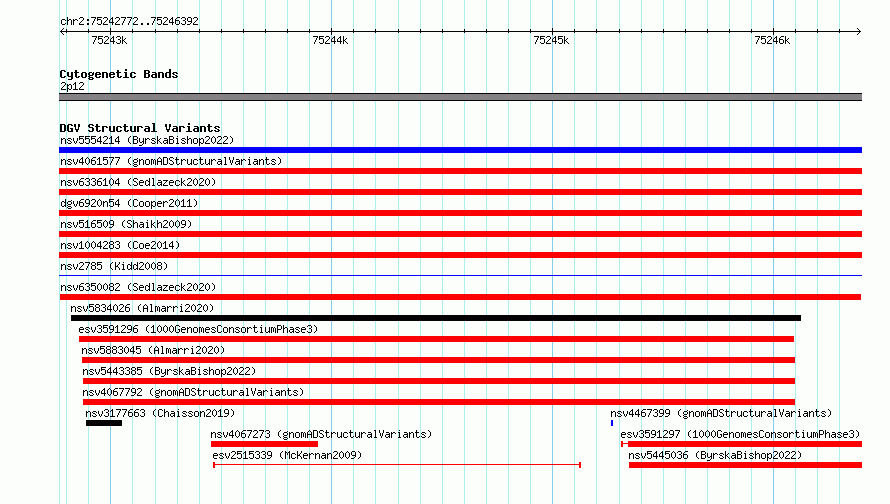Open nsv5443385 (ByrskaBishop2022) label
Image resolution: width=890 pixels, height=504 pixels.
pos(169,371)
